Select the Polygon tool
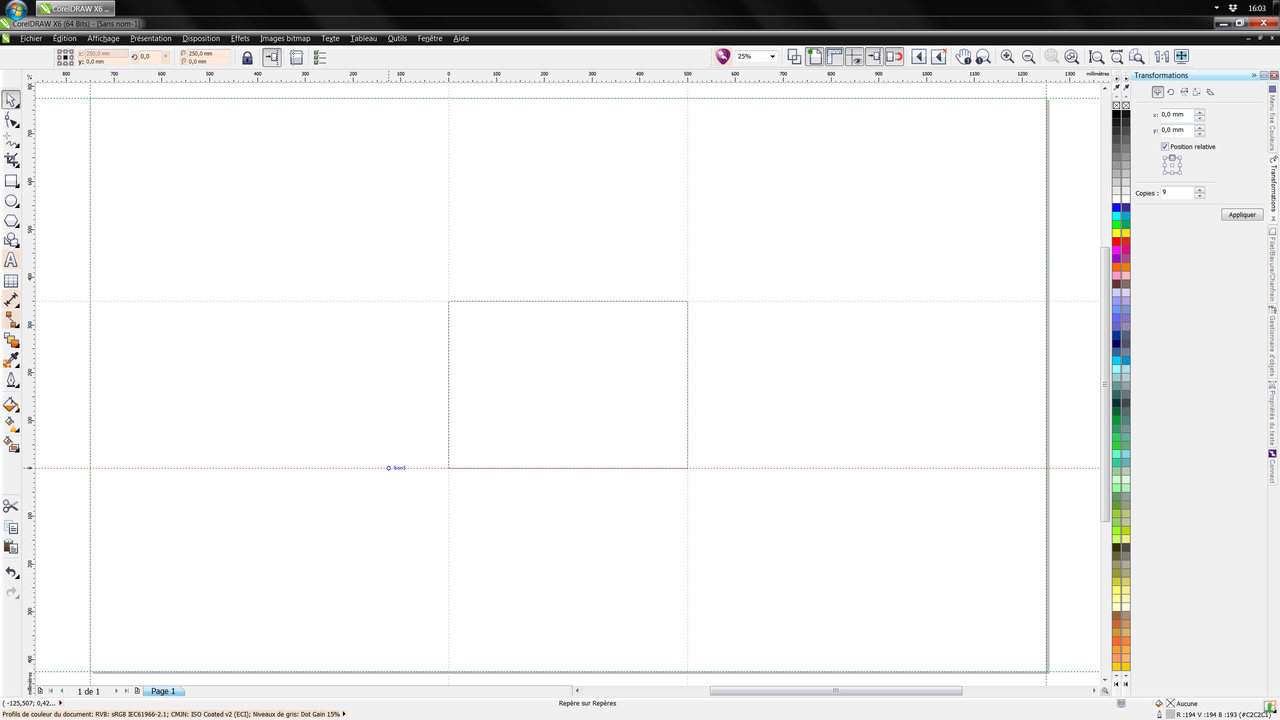The width and height of the screenshot is (1280, 720). 11,221
